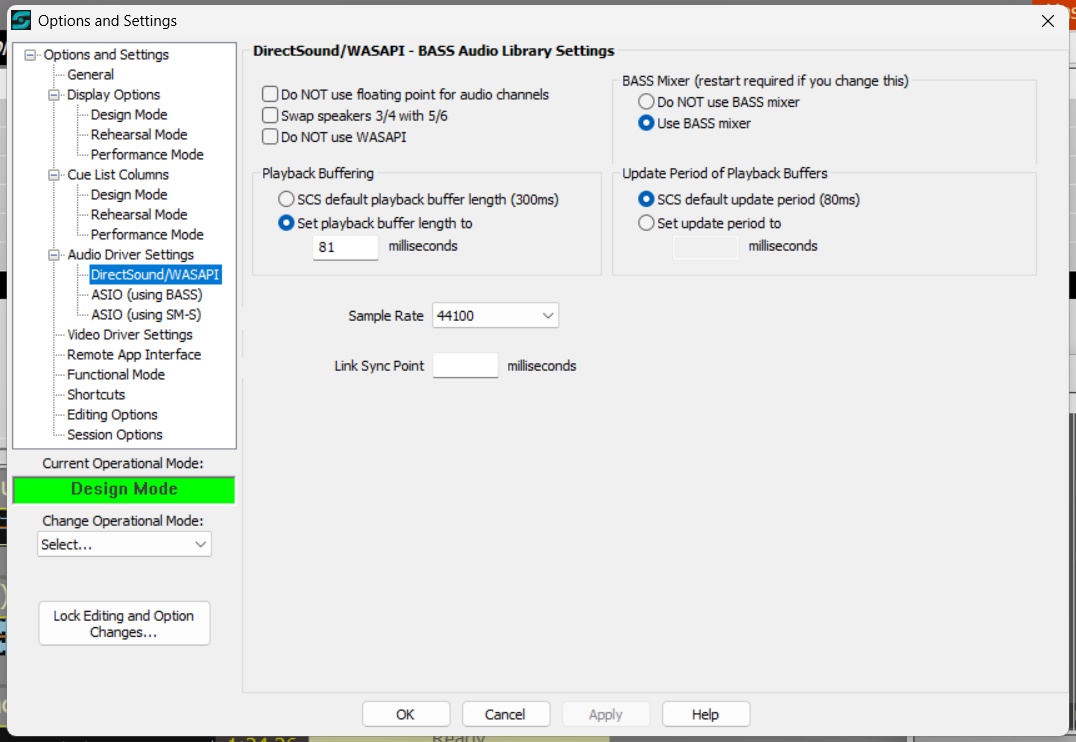Screen dimensions: 1076x742
Task: Open Video Driver Settings tree item
Action: click(130, 335)
